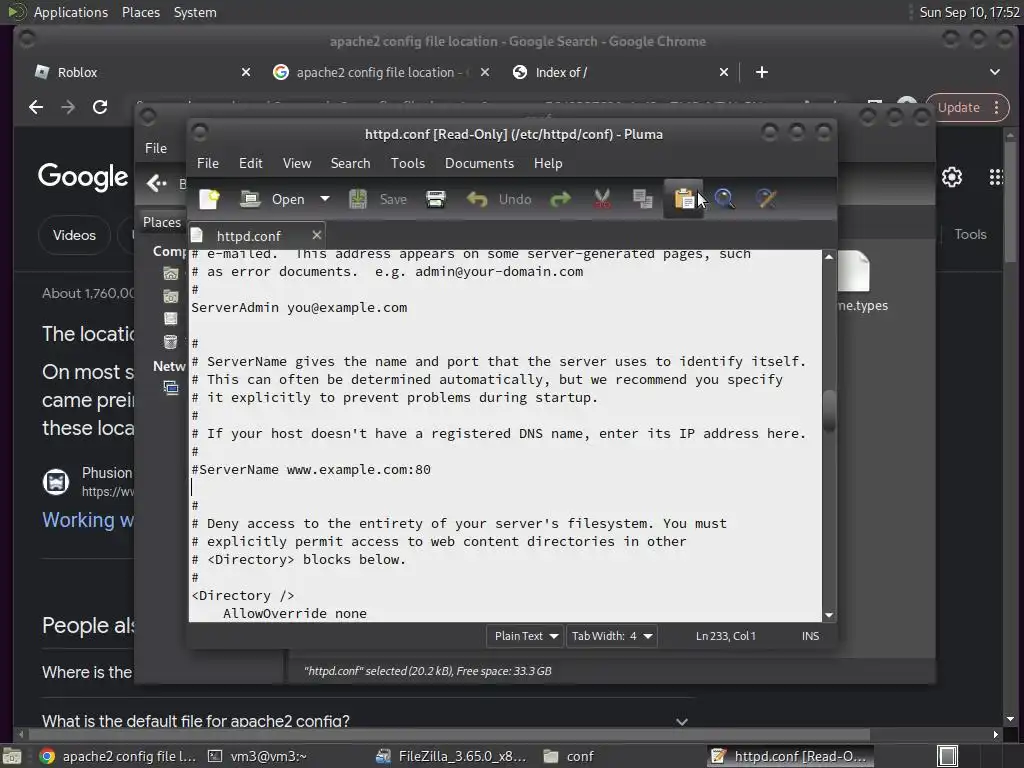This screenshot has height=768, width=1024.
Task: Close the httpd.conf tab
Action: (x=316, y=235)
